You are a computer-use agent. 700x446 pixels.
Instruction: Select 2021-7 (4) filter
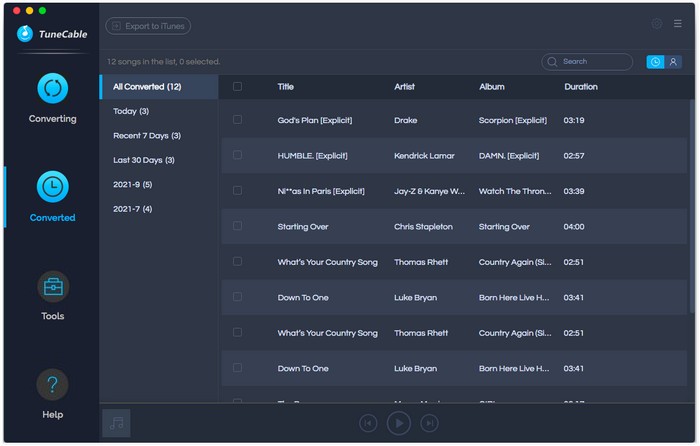click(133, 209)
